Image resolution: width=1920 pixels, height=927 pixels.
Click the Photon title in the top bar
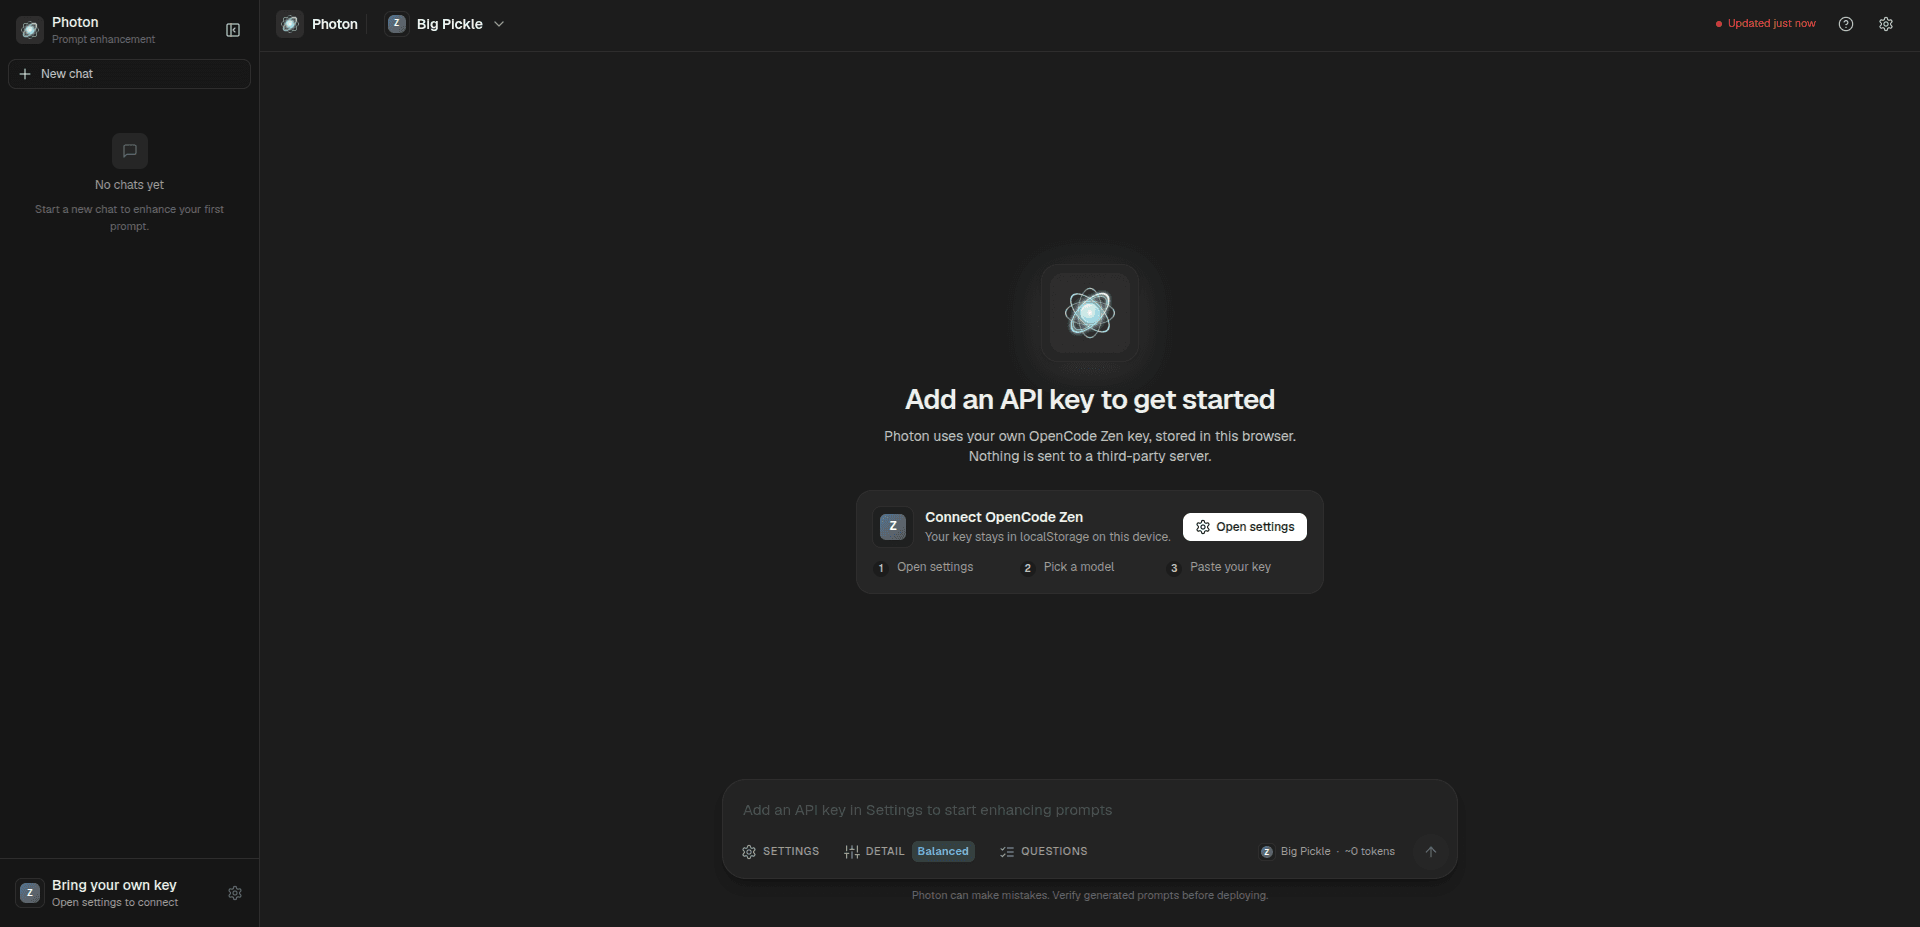(335, 24)
